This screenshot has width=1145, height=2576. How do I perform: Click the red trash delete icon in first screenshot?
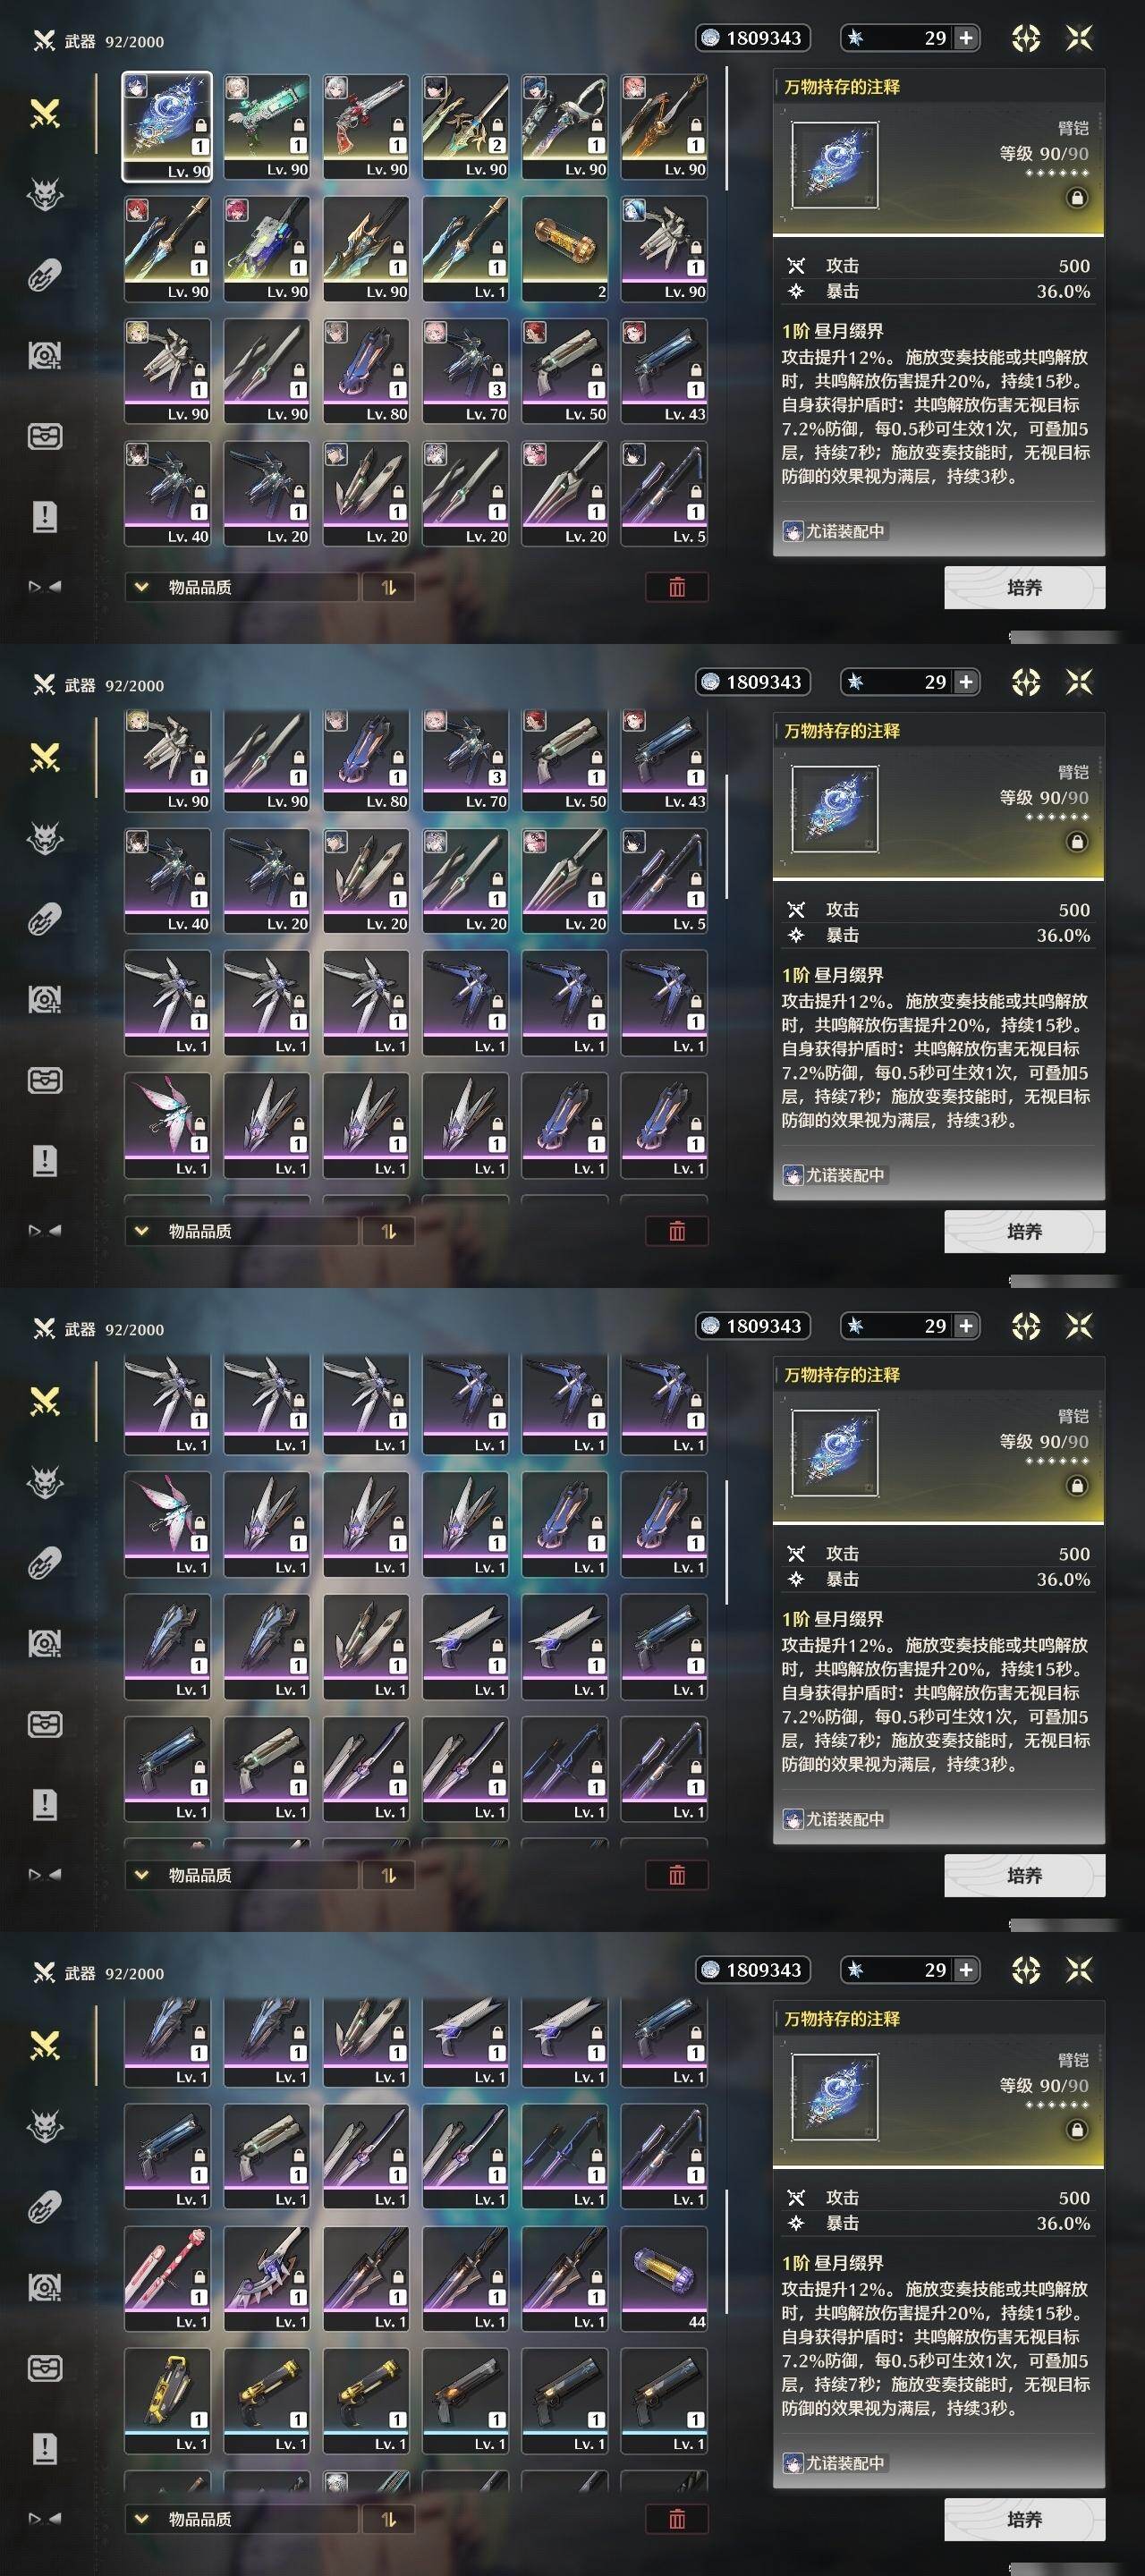click(x=677, y=587)
